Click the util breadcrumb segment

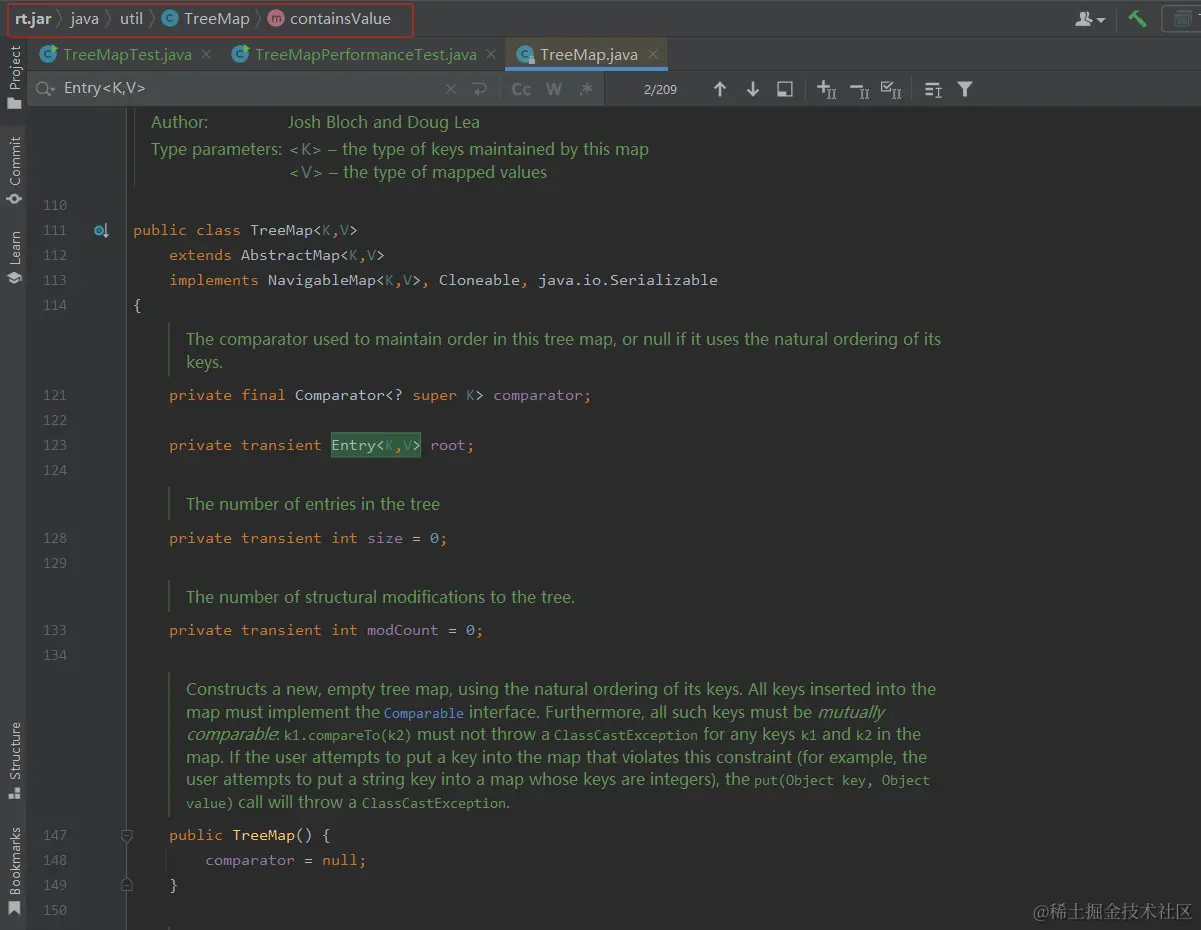point(131,18)
